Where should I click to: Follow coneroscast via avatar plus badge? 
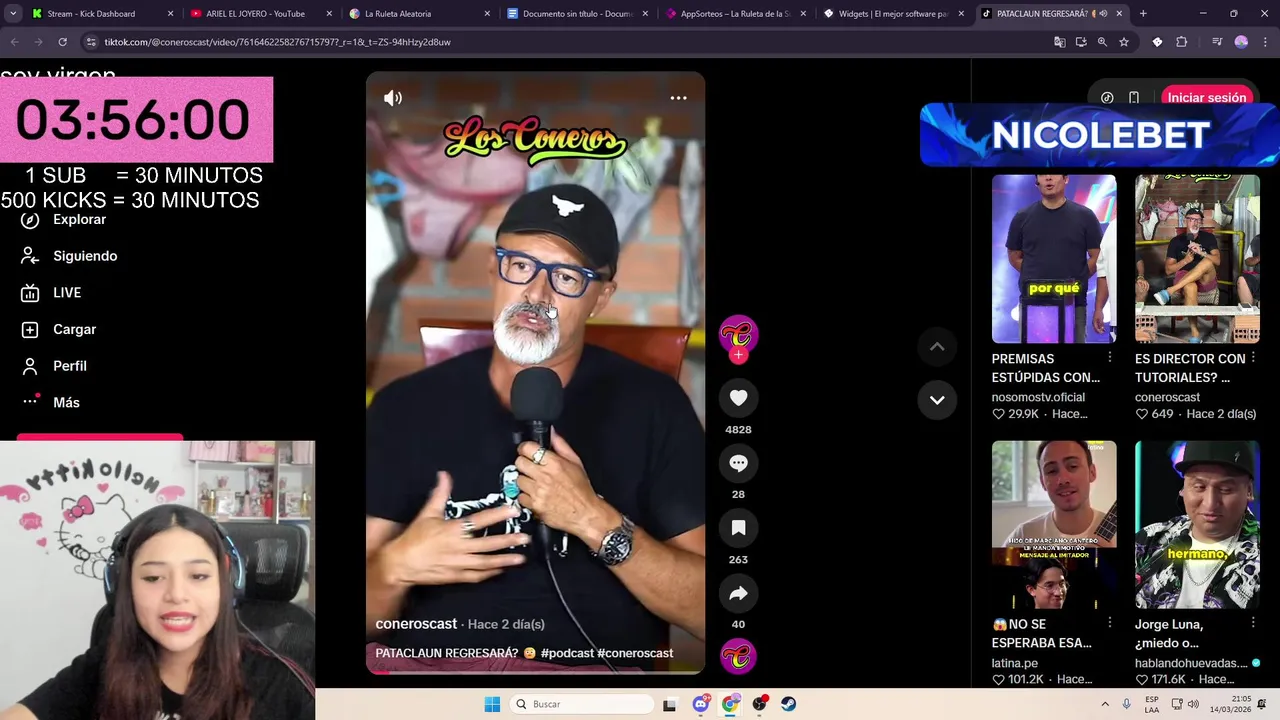tap(738, 355)
